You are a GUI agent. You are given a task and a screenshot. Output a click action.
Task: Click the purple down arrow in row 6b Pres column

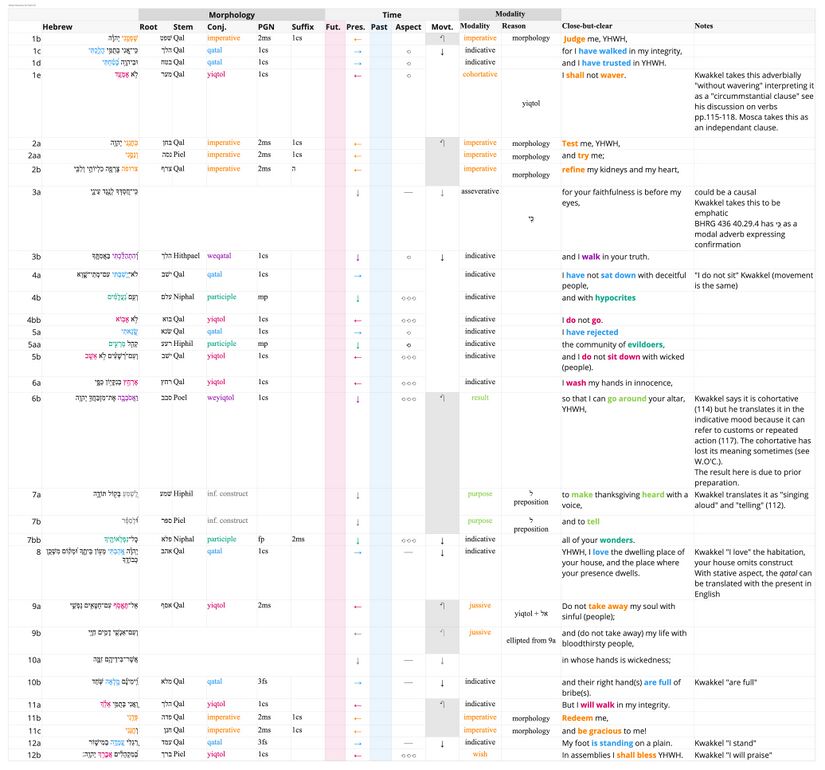pos(356,398)
